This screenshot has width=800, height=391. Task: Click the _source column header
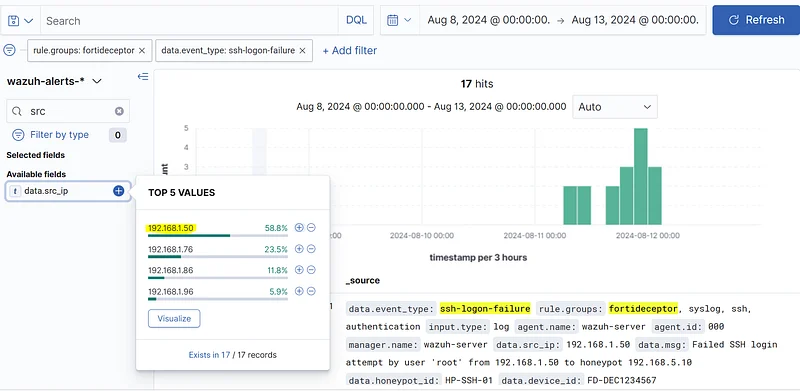click(x=363, y=281)
